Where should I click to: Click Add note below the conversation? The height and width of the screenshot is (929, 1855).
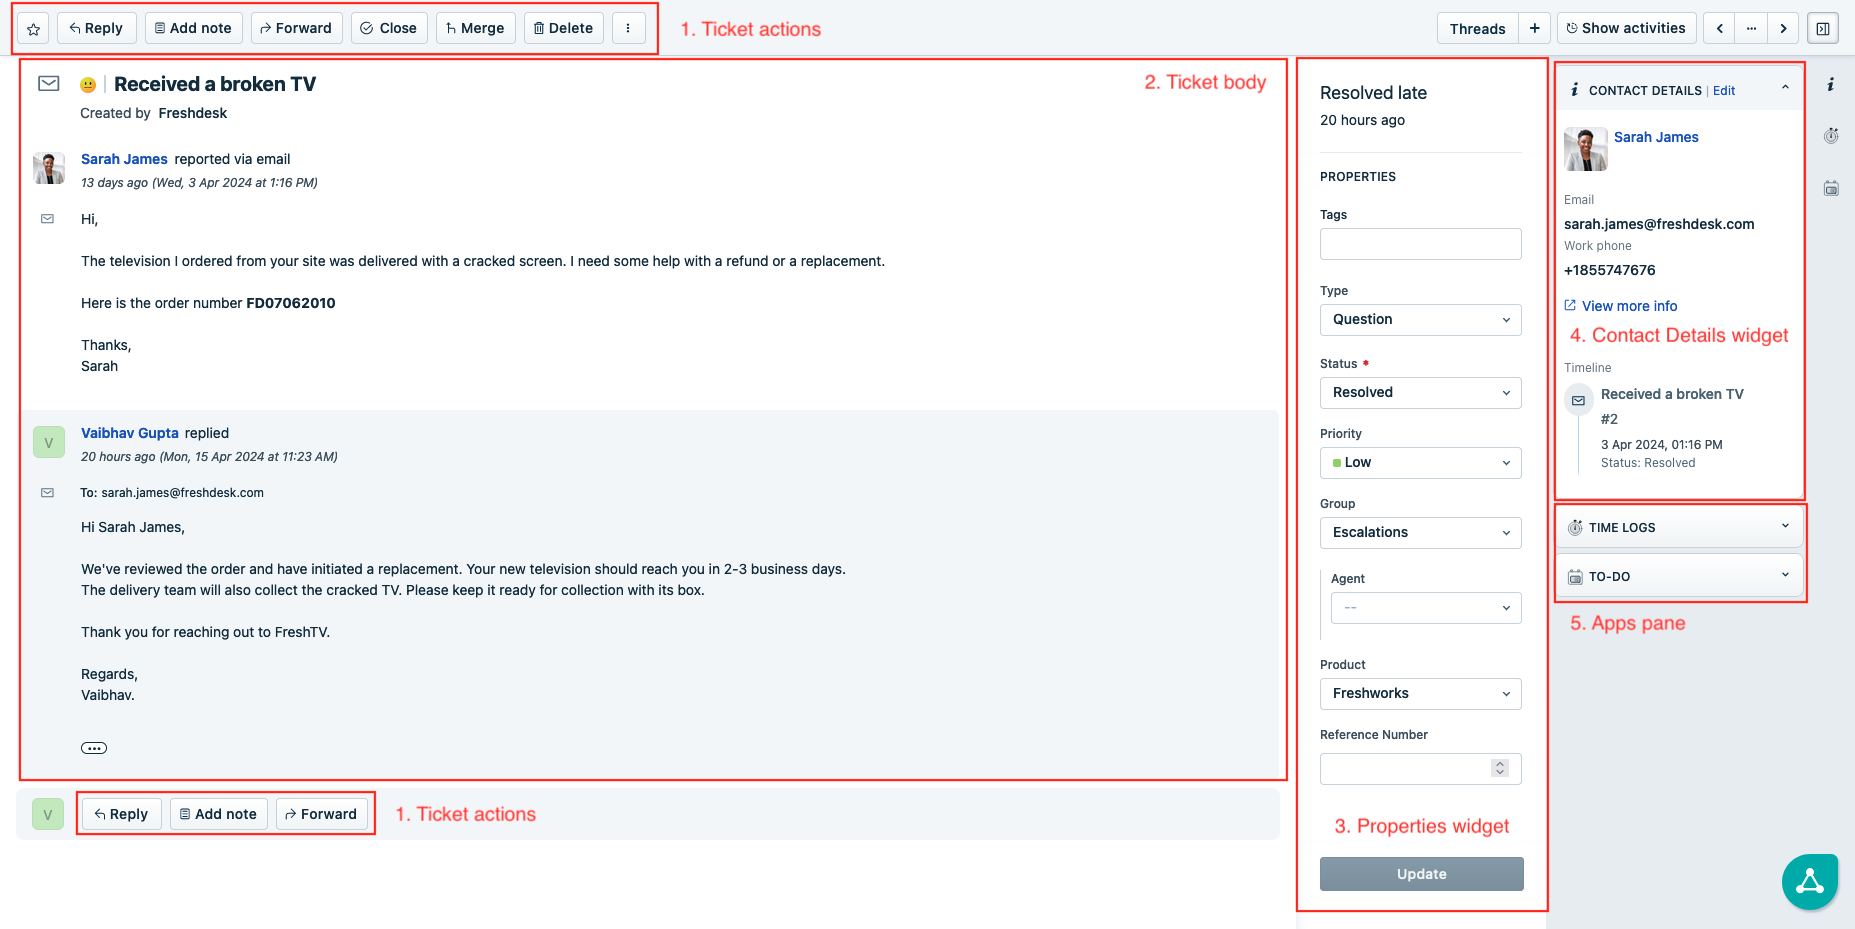pyautogui.click(x=219, y=814)
